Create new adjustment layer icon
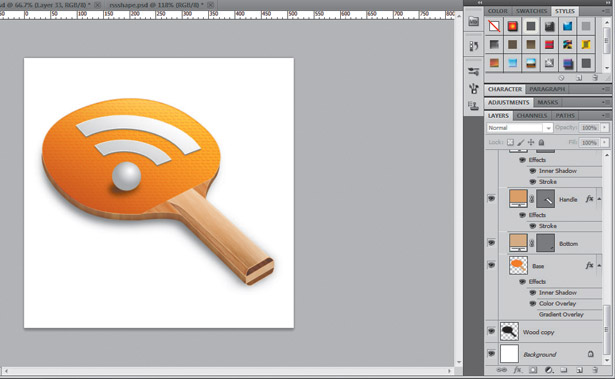 click(x=549, y=370)
